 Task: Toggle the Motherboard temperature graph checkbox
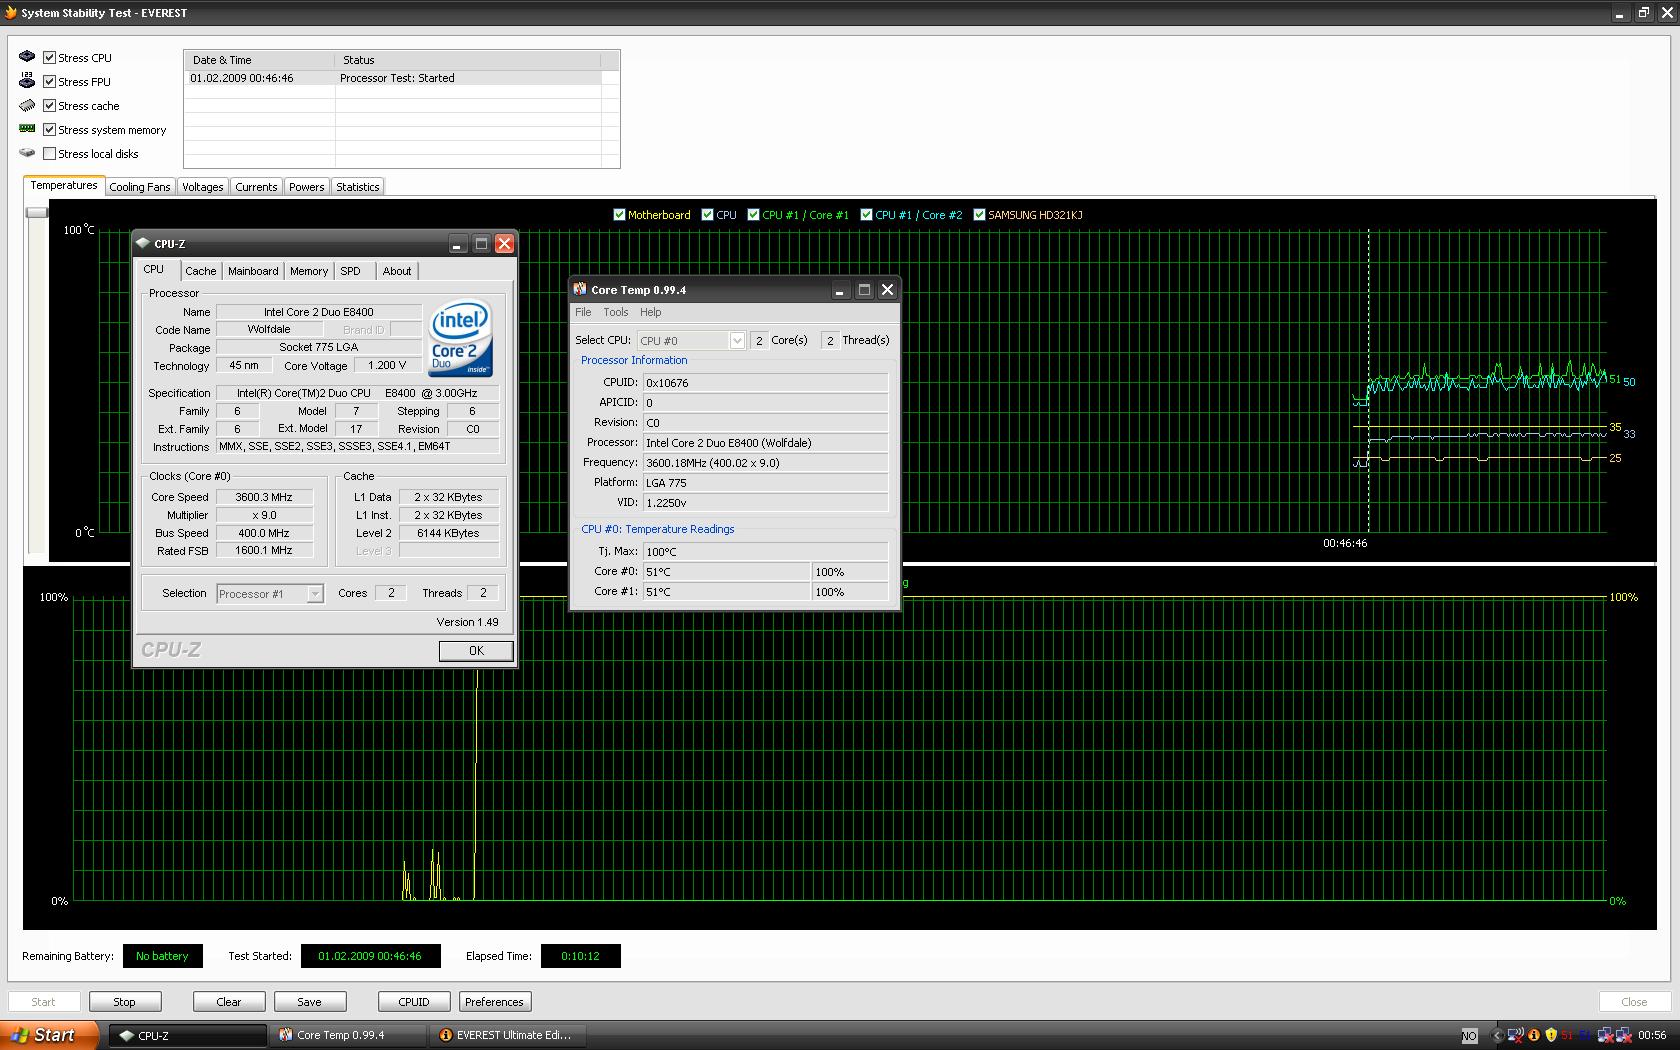(x=619, y=214)
